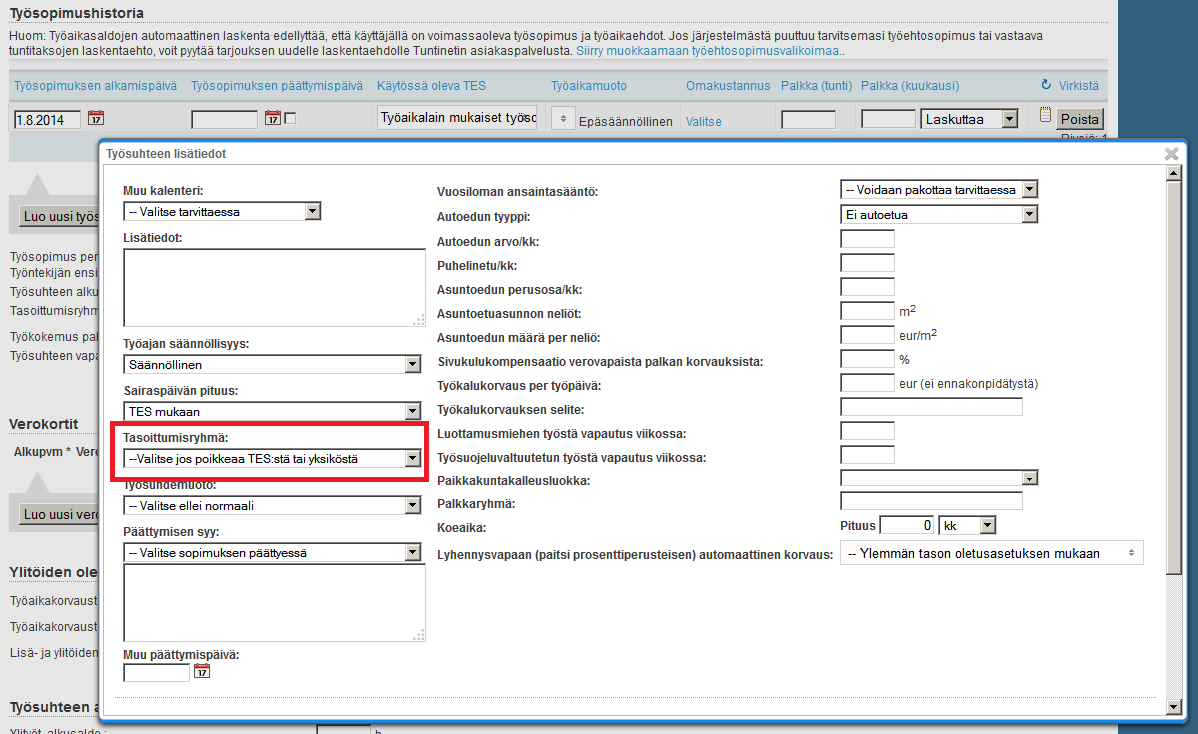This screenshot has height=734, width=1198.
Task: Click dialog scrollbar down arrow
Action: tap(1174, 707)
